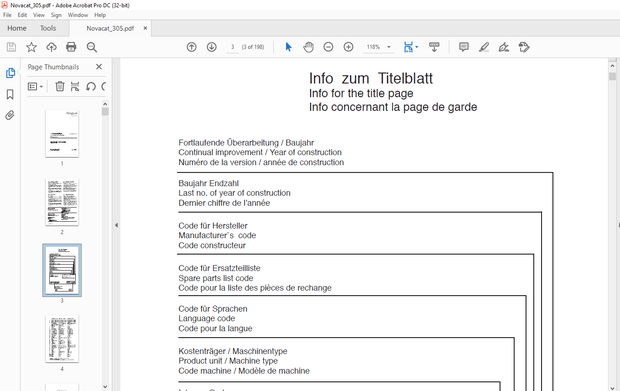Add a comment sticky note

pyautogui.click(x=464, y=47)
